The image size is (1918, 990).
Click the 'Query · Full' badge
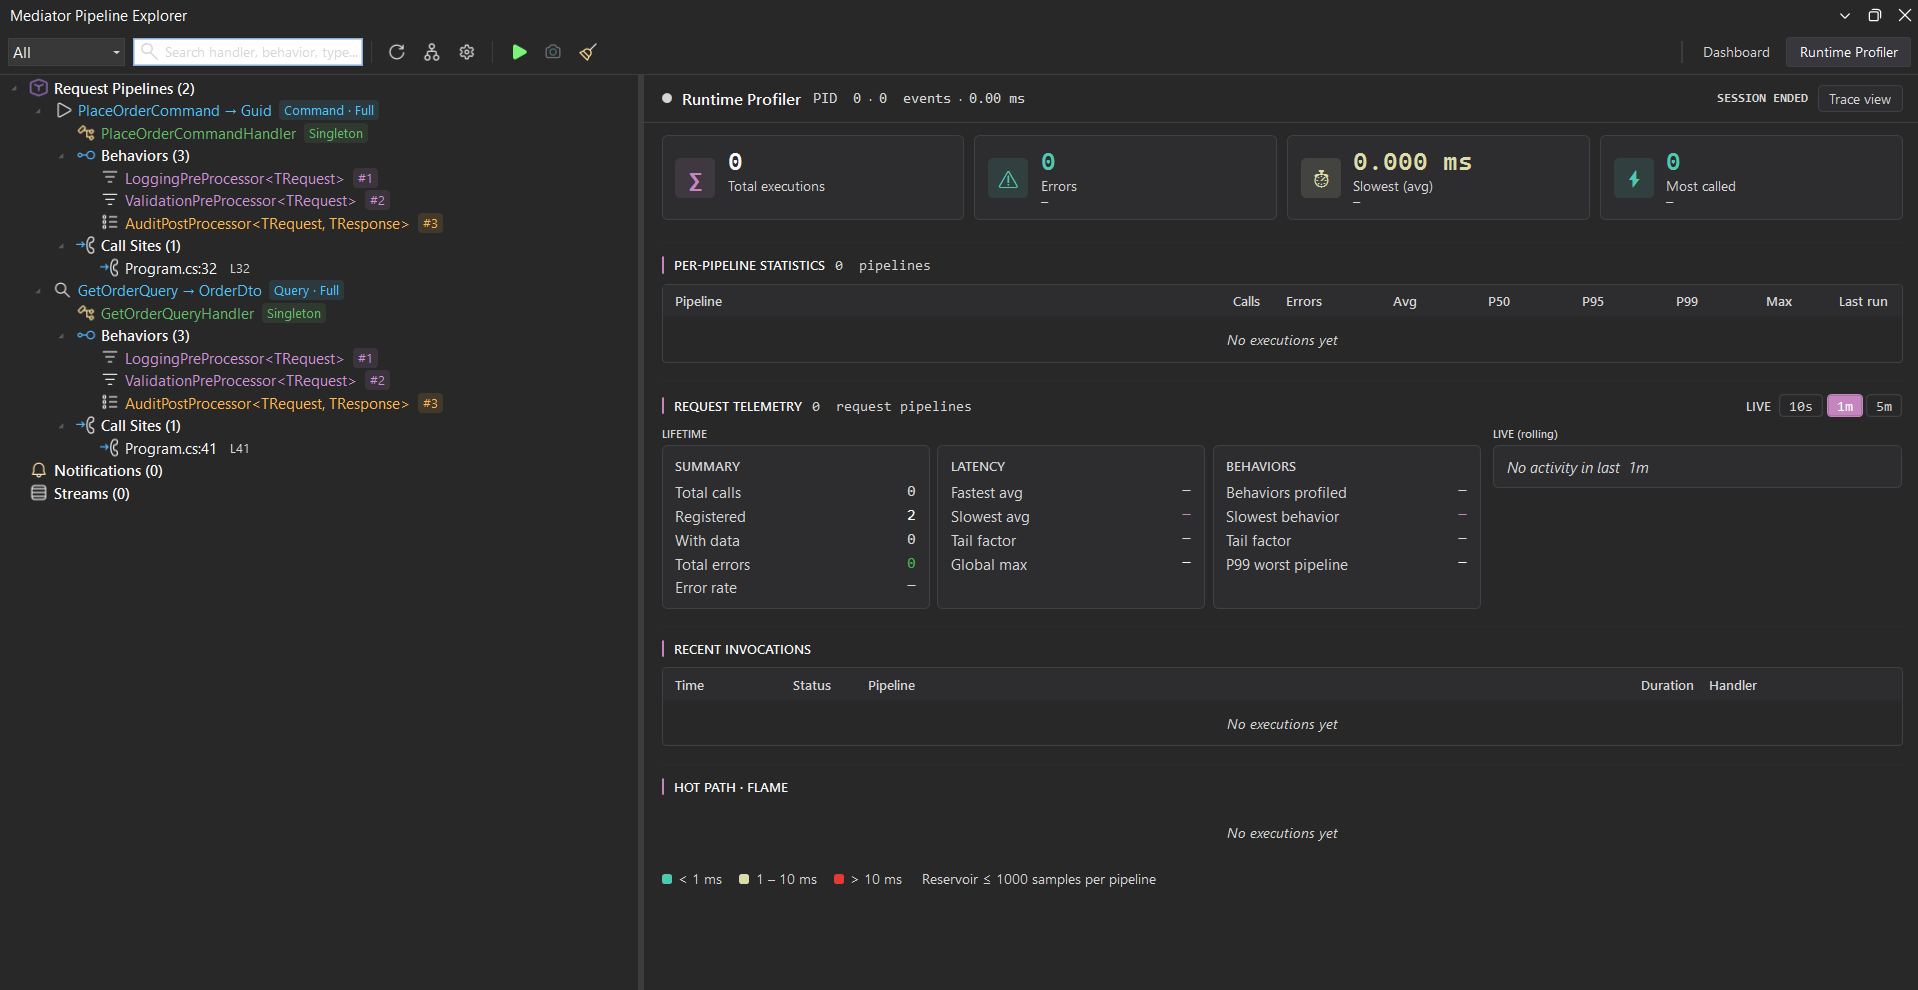(307, 290)
